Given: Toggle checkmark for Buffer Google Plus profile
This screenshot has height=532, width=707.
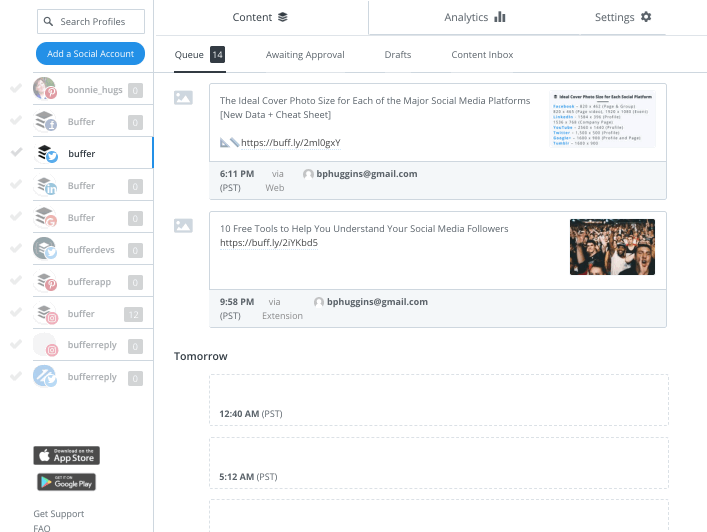Looking at the screenshot, I should (16, 216).
